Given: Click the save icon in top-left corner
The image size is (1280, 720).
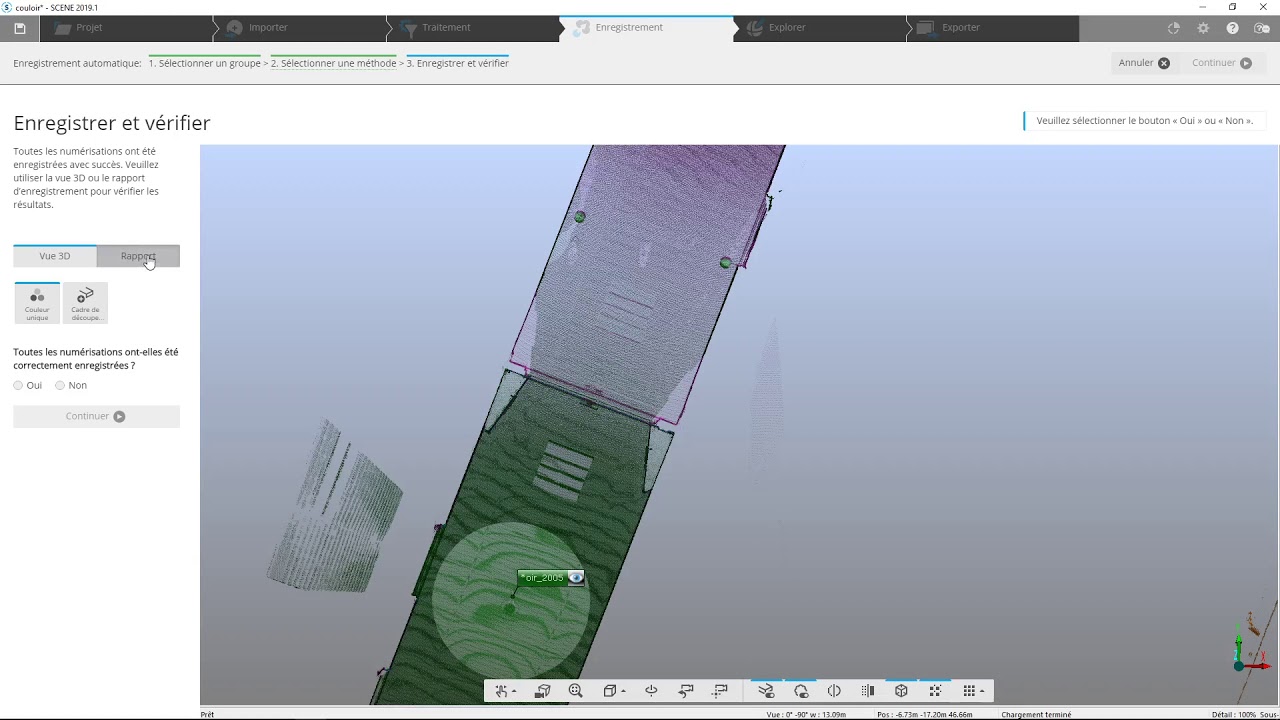Looking at the screenshot, I should [x=20, y=28].
